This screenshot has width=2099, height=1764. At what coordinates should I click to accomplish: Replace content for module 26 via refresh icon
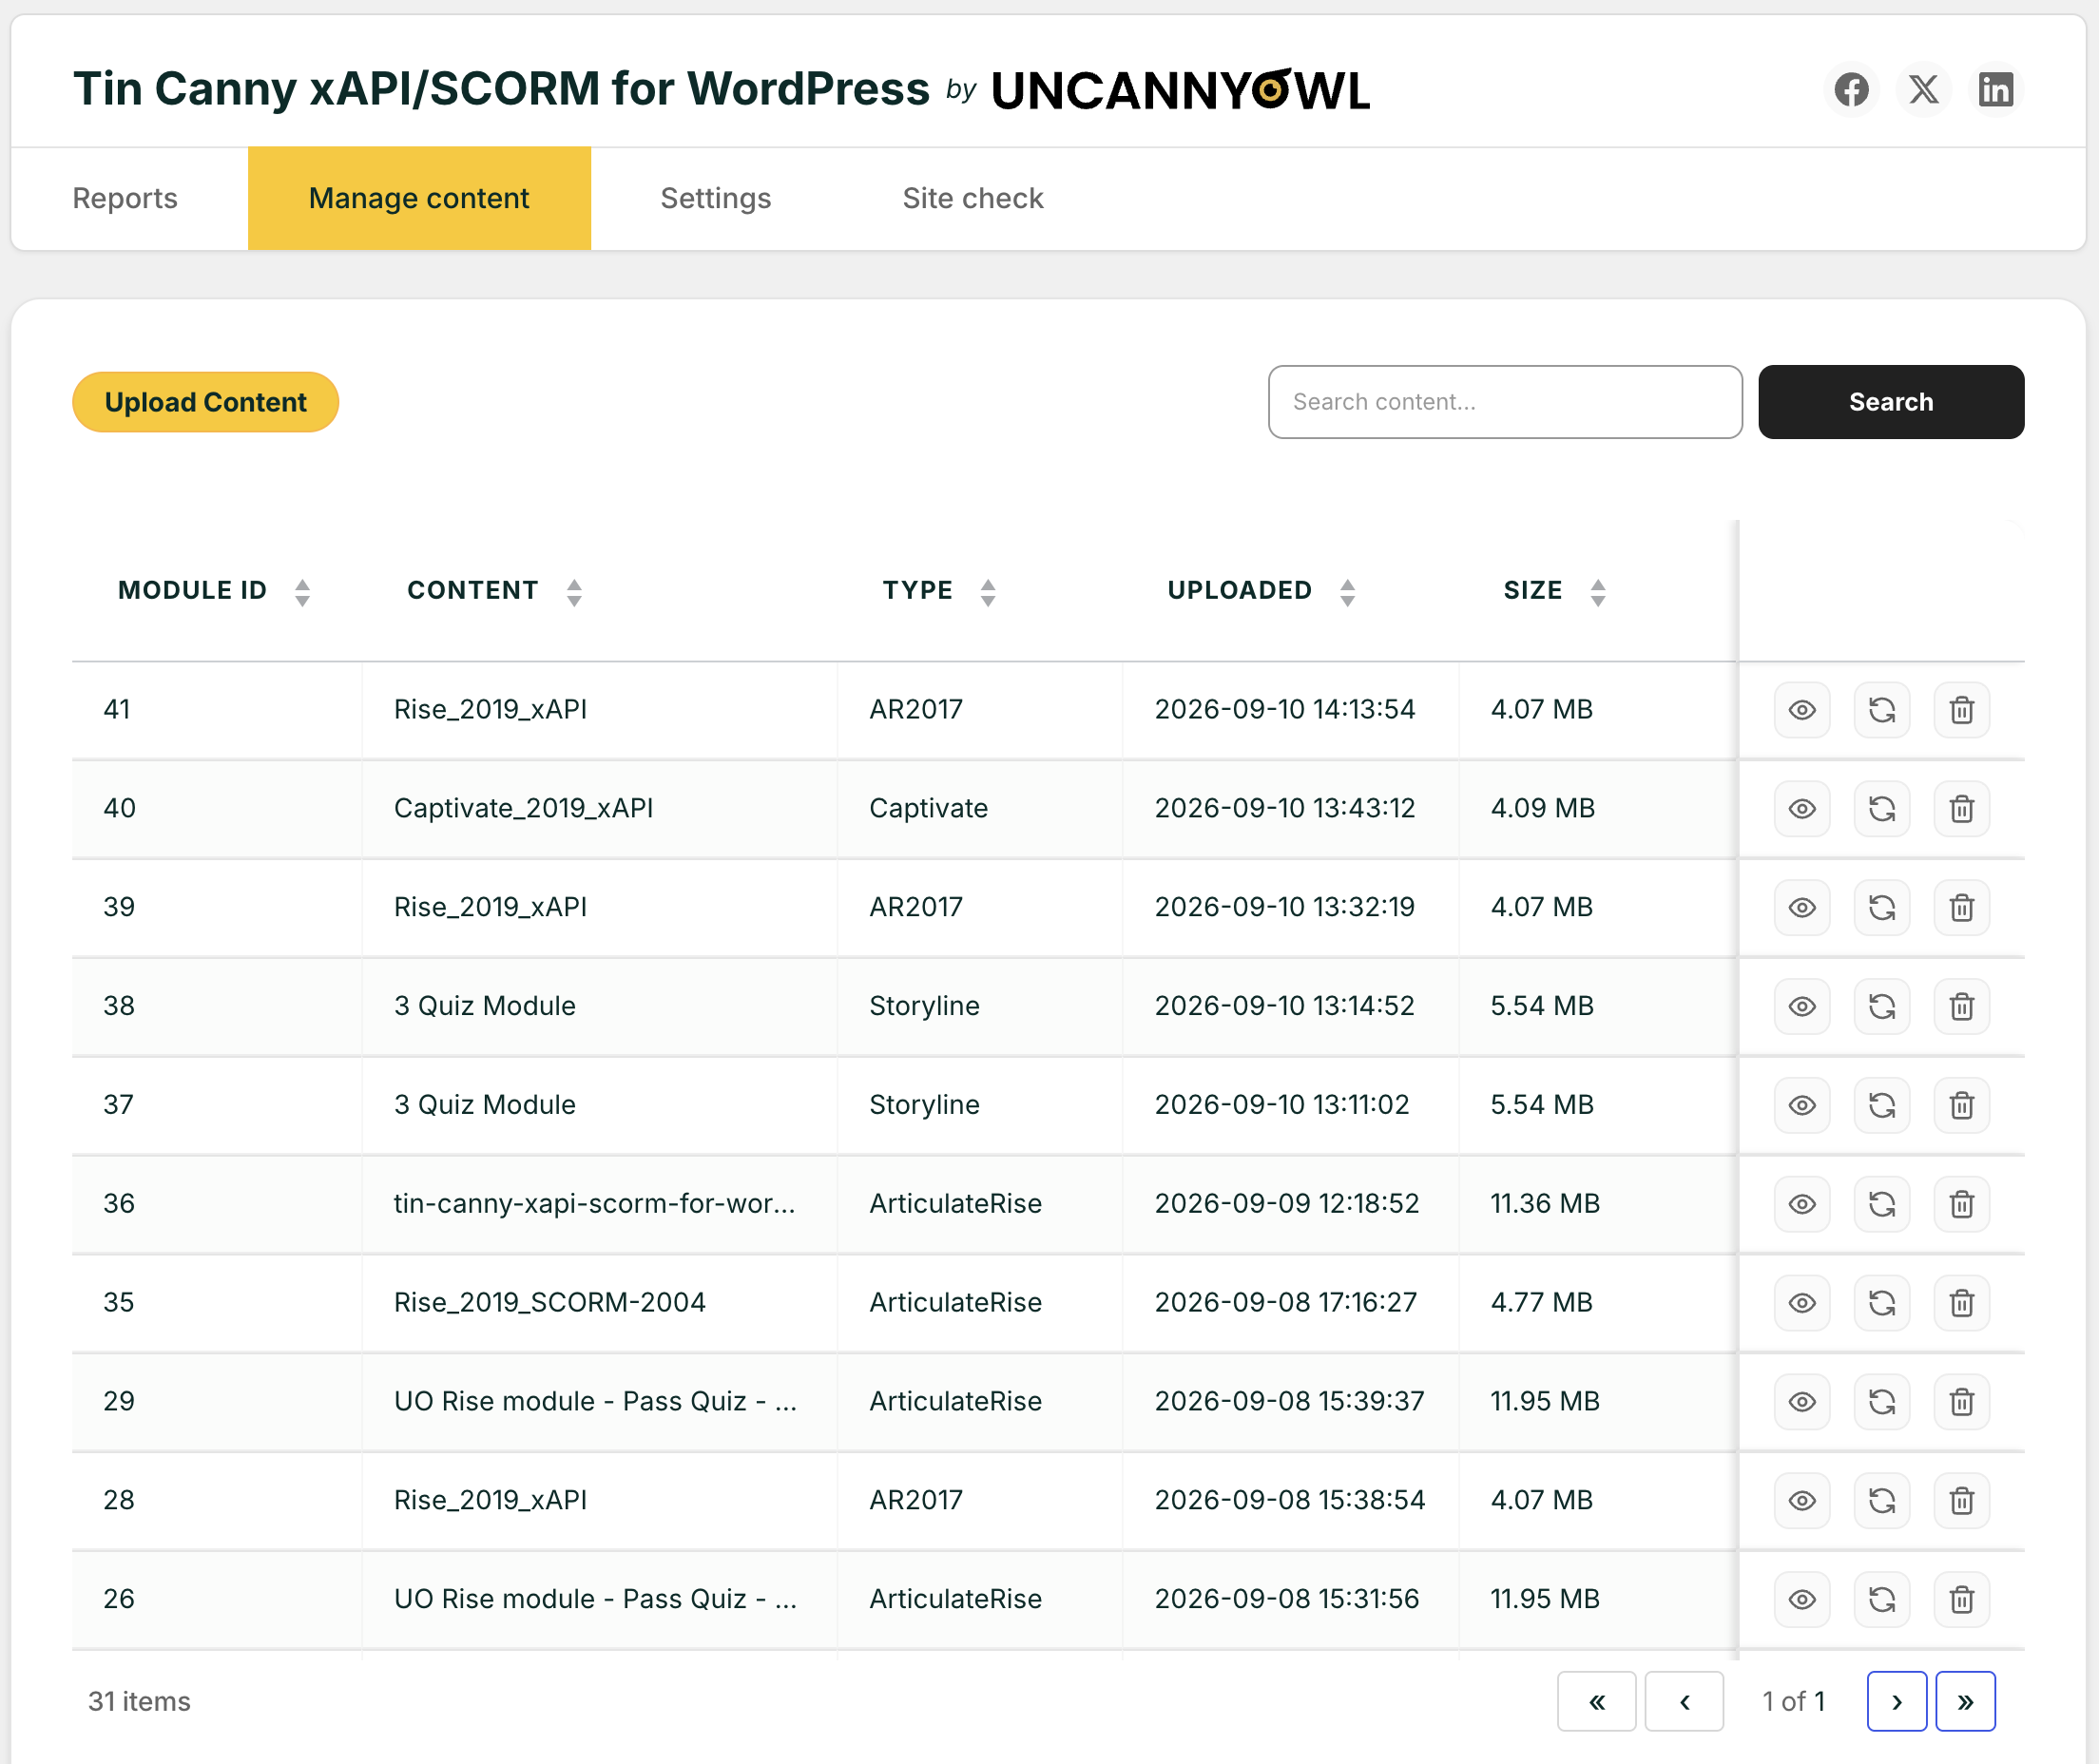(x=1882, y=1600)
